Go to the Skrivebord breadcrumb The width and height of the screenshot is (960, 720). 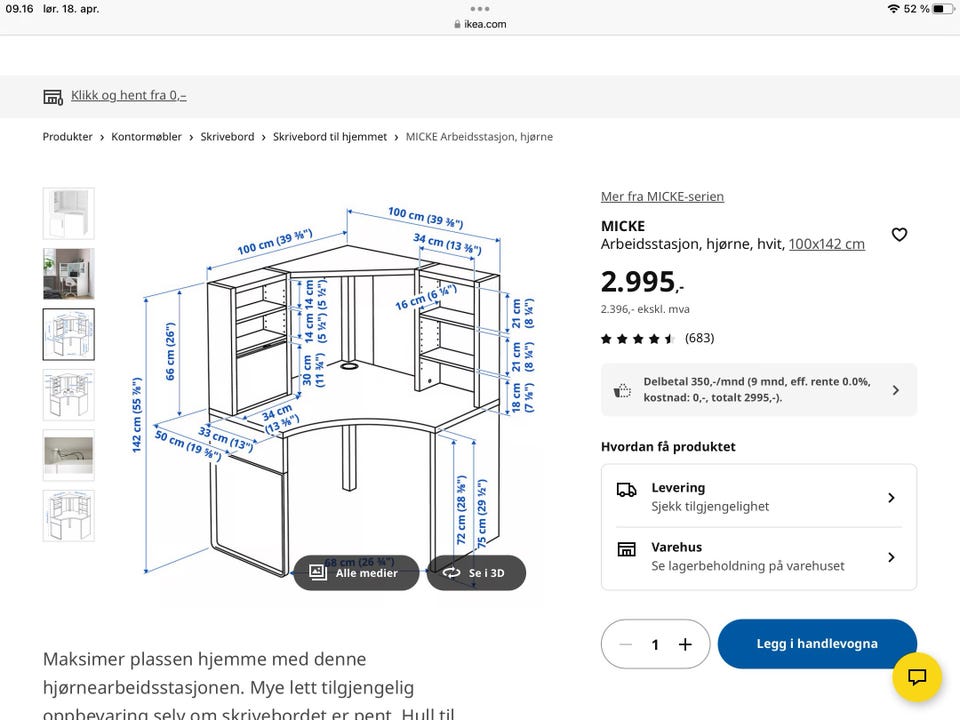pyautogui.click(x=227, y=137)
